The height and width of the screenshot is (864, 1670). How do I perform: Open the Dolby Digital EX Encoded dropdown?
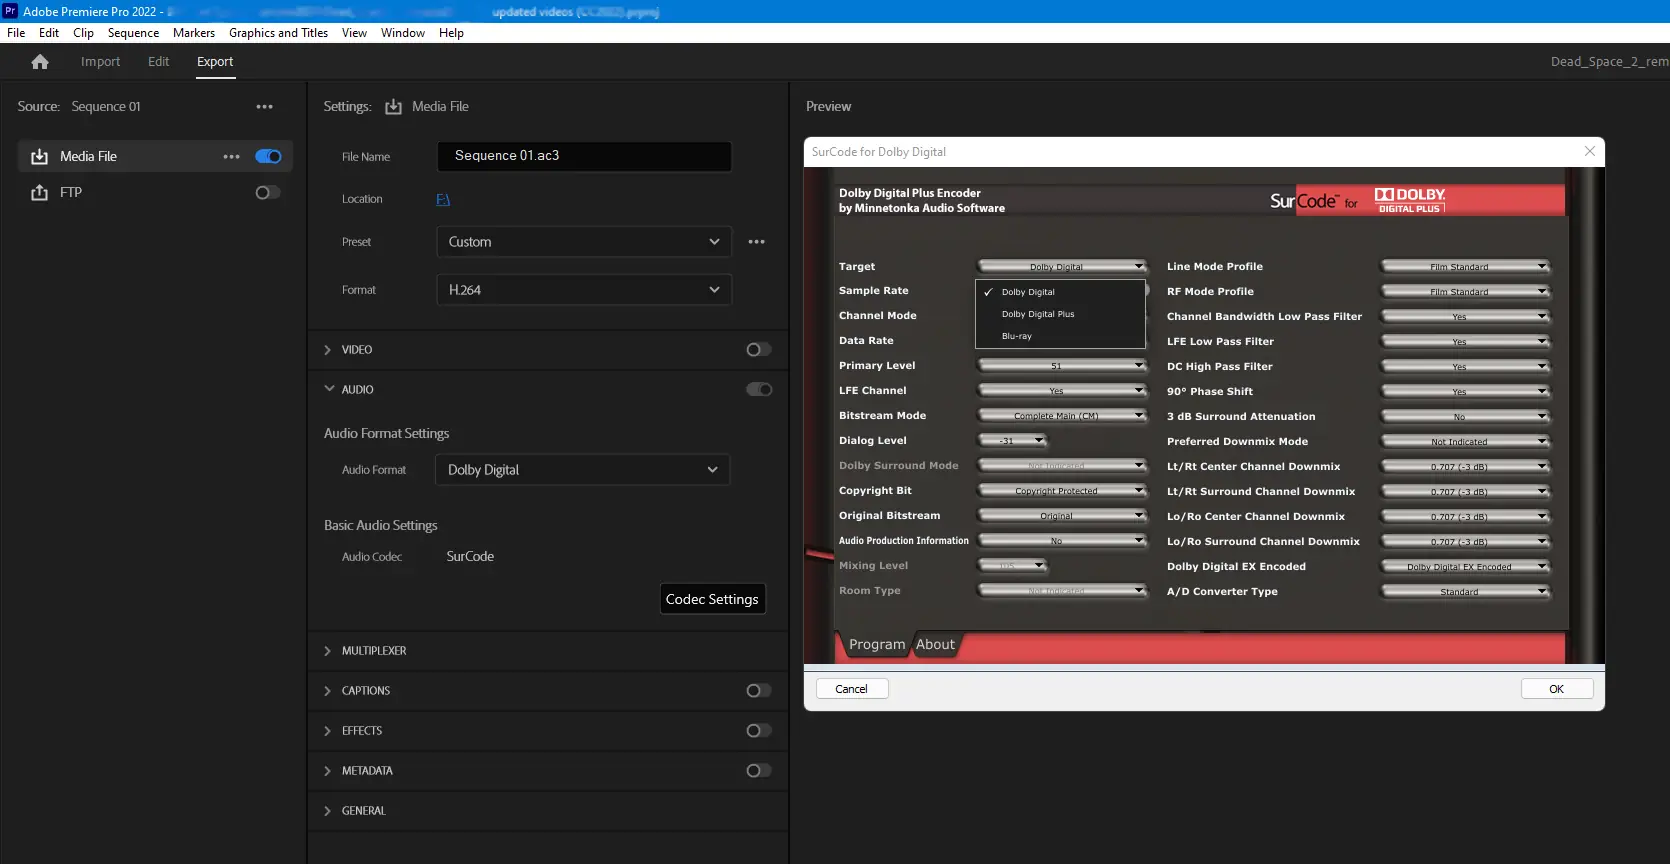1465,567
